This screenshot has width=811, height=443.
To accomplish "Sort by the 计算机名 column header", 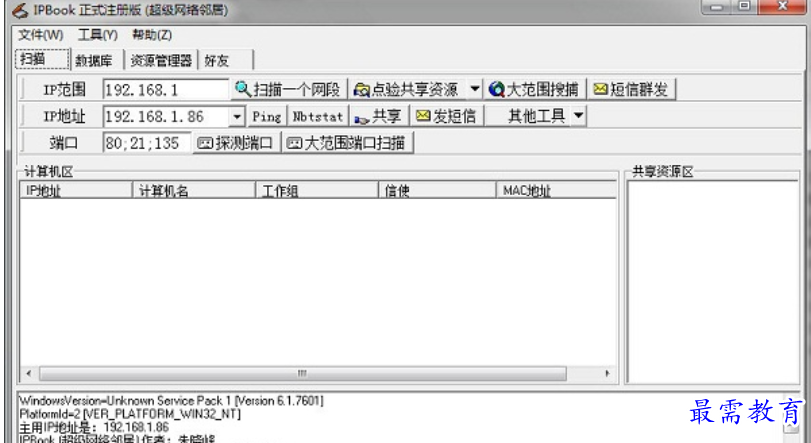I will pyautogui.click(x=194, y=191).
